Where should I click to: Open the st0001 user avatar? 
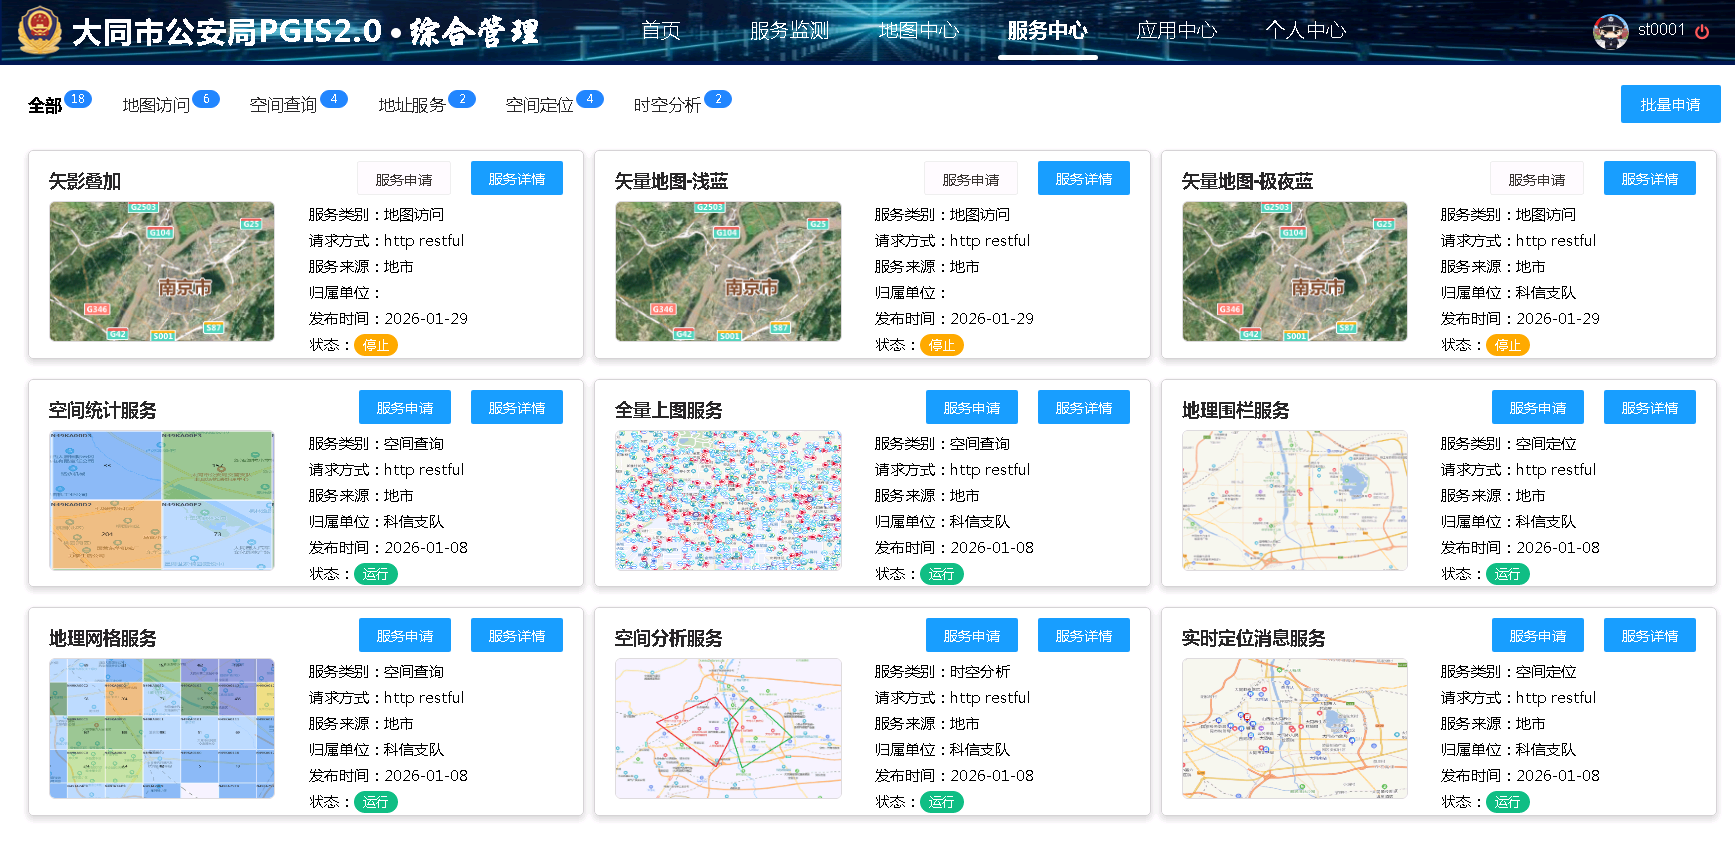(x=1610, y=32)
